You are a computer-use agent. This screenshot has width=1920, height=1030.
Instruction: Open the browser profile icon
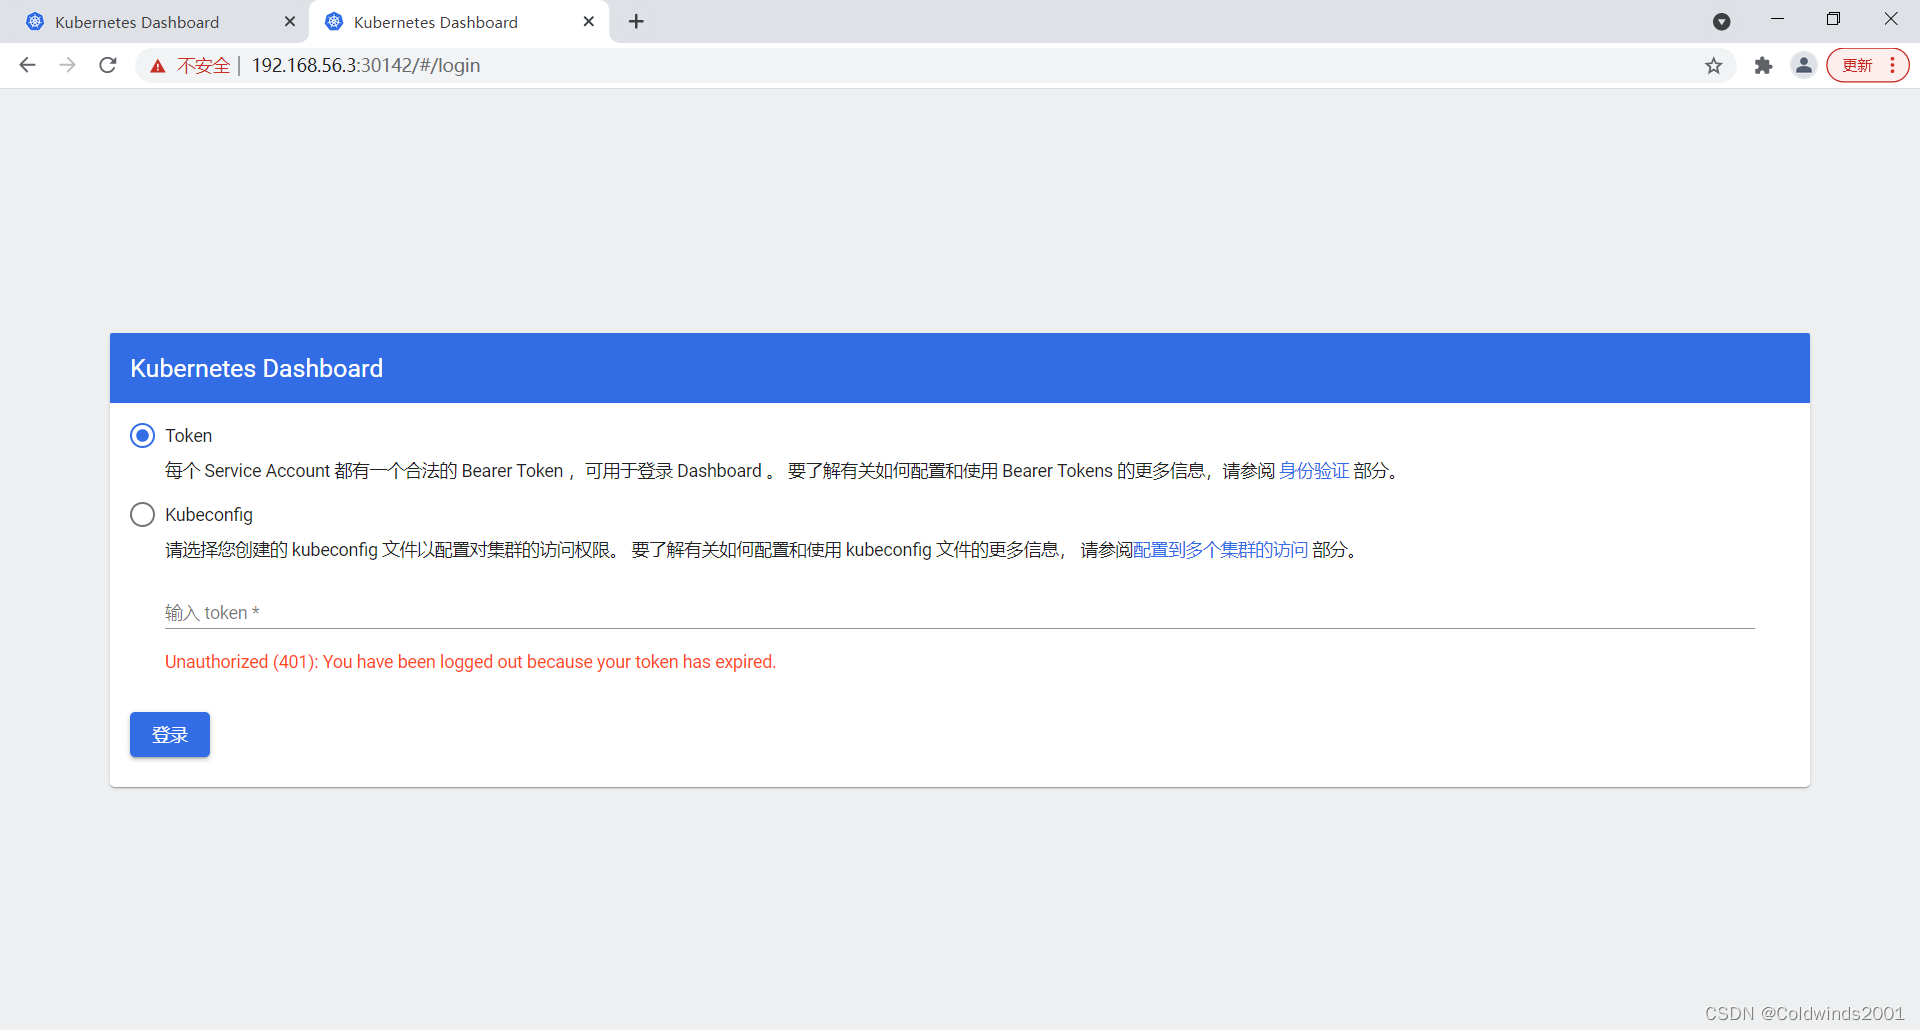tap(1804, 65)
